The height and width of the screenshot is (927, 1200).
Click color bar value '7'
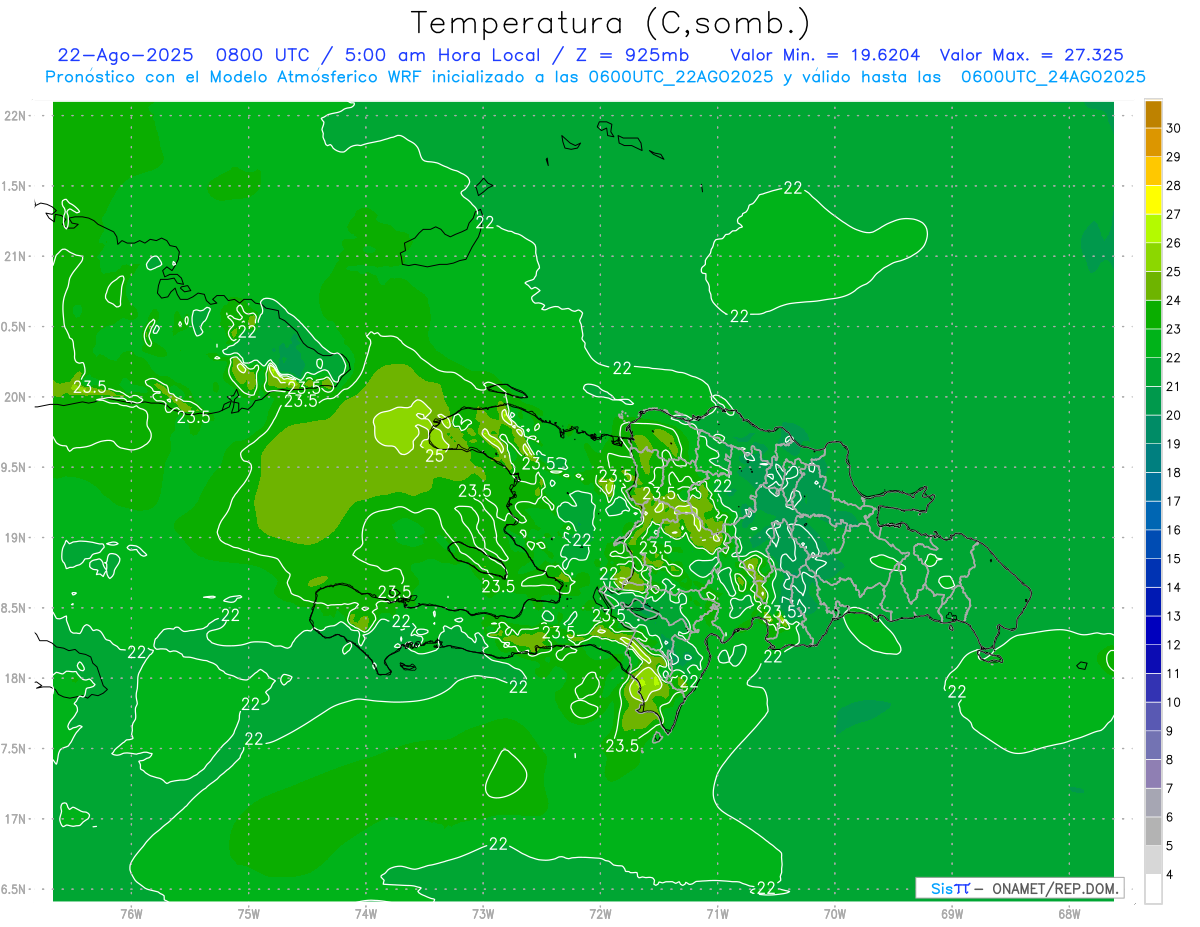(1171, 789)
